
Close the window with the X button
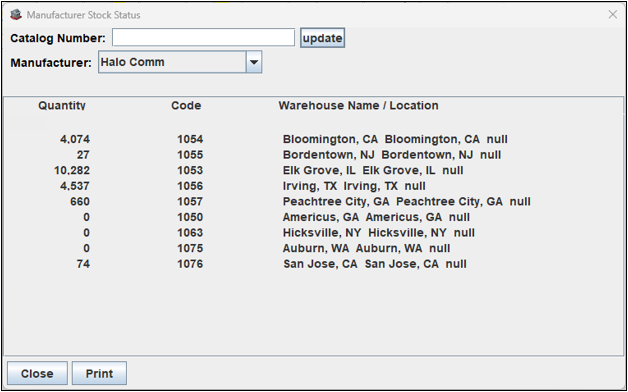[612, 15]
